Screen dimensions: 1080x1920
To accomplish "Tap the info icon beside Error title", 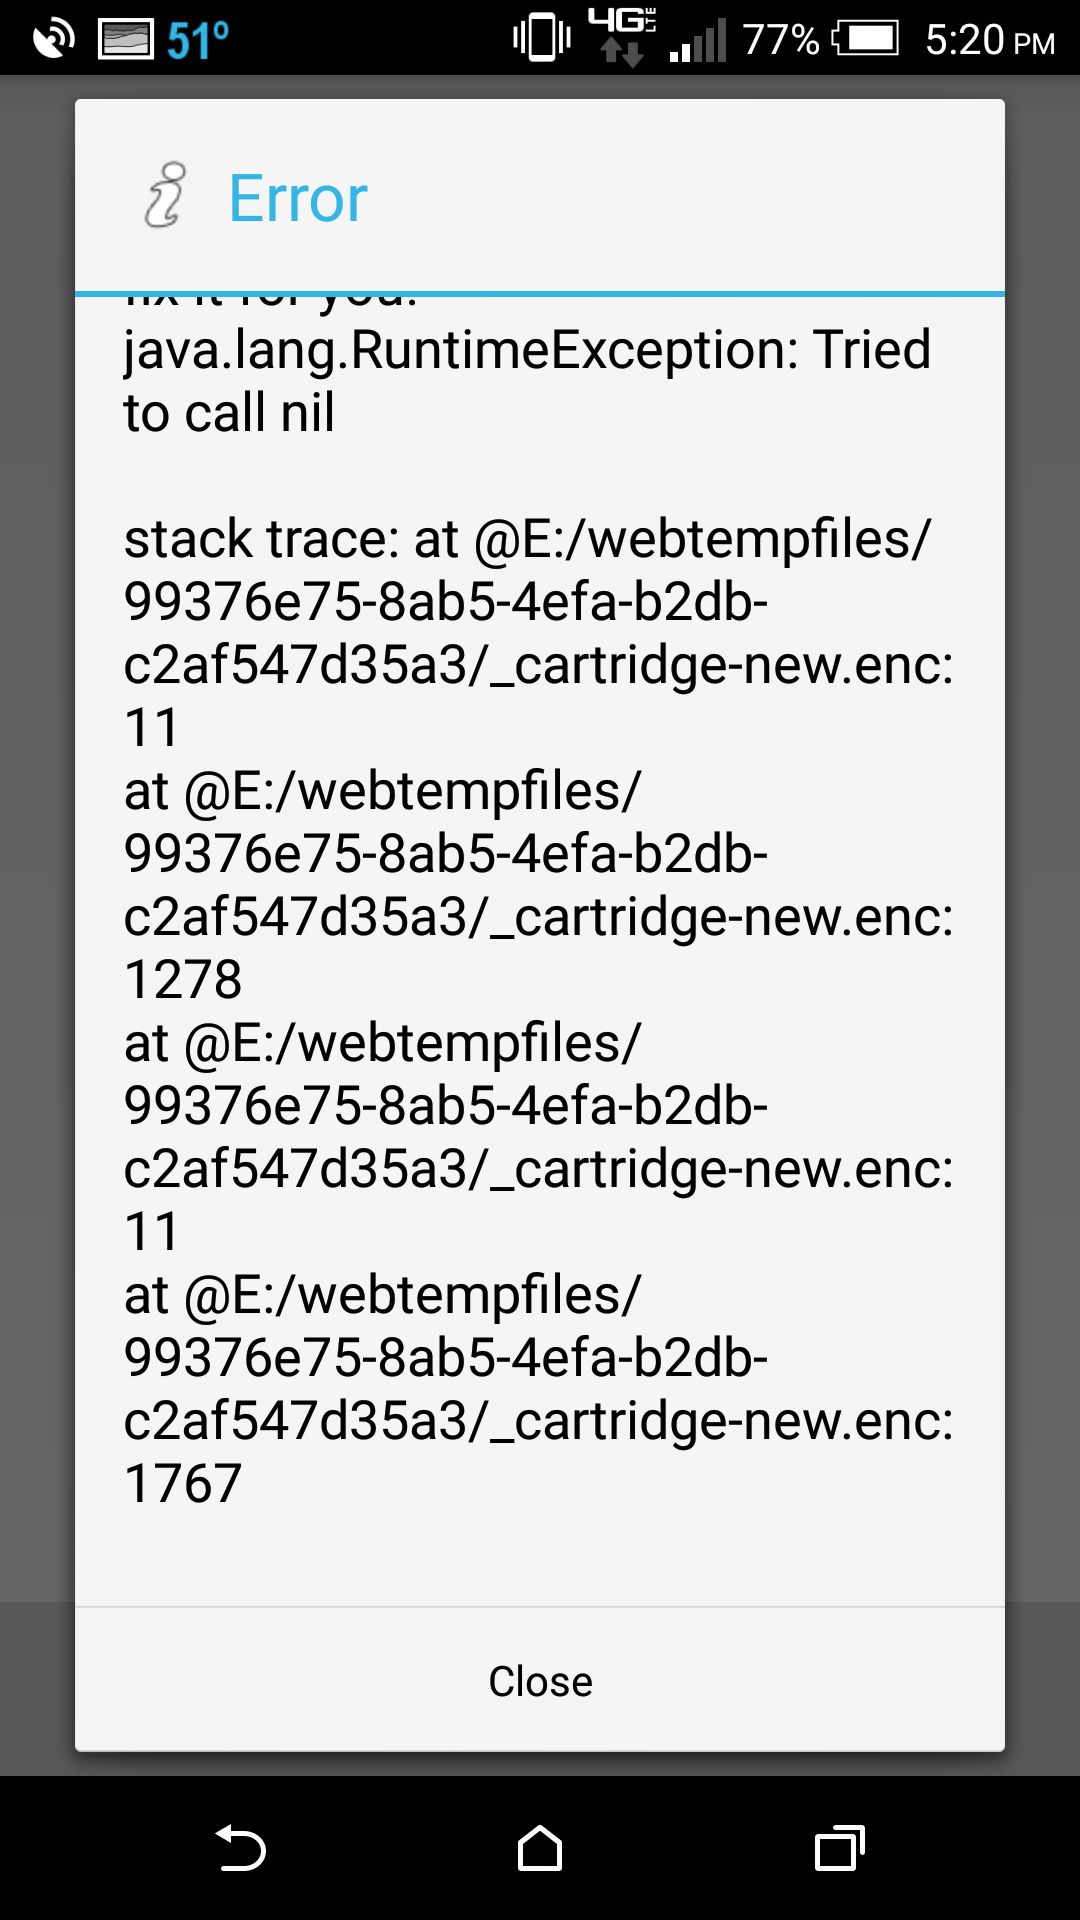I will coord(165,195).
